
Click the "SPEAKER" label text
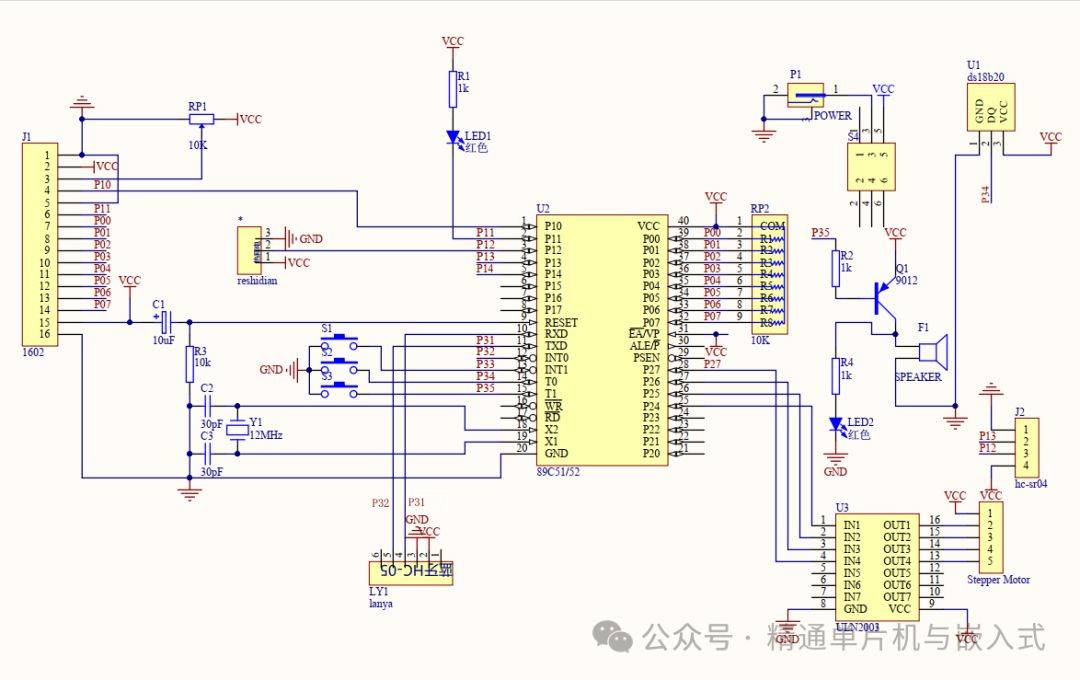(917, 377)
